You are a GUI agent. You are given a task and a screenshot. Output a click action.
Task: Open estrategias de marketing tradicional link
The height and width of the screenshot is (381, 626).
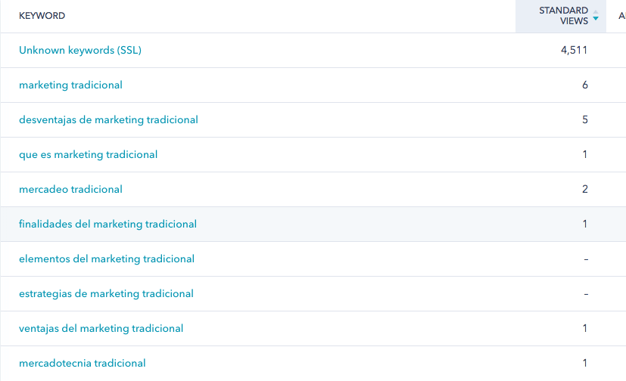[106, 294]
